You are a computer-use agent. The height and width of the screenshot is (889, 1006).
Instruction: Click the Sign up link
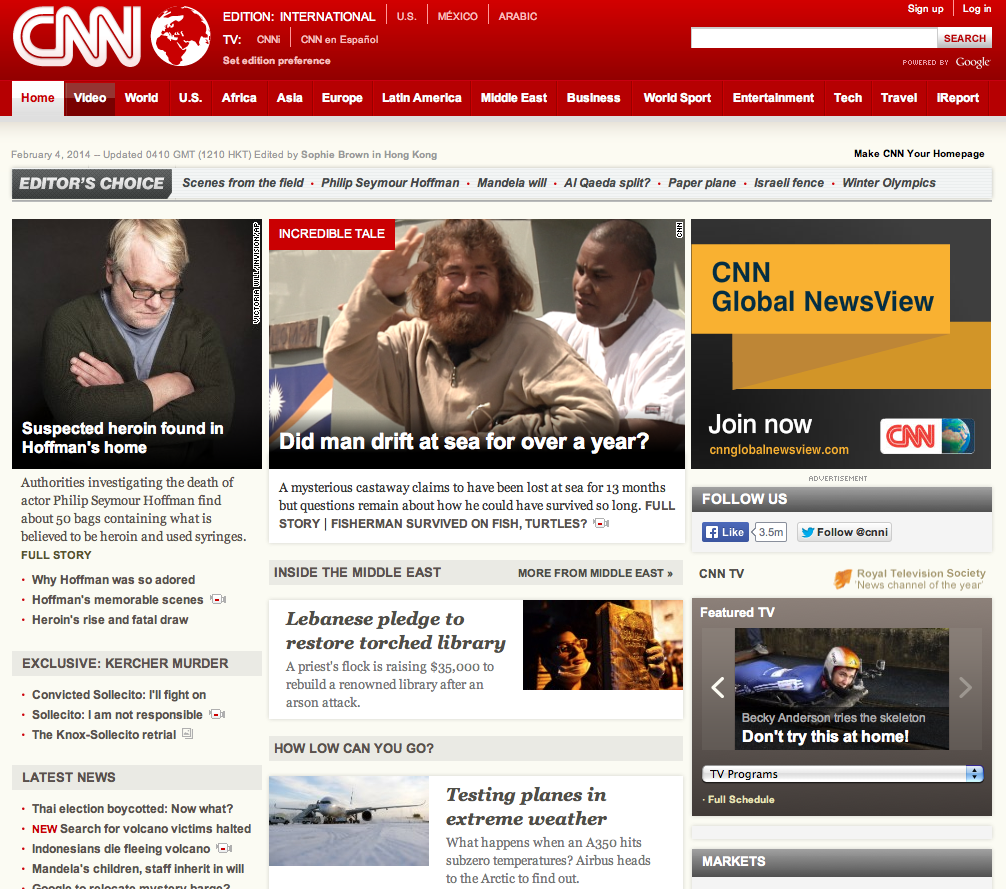click(925, 9)
